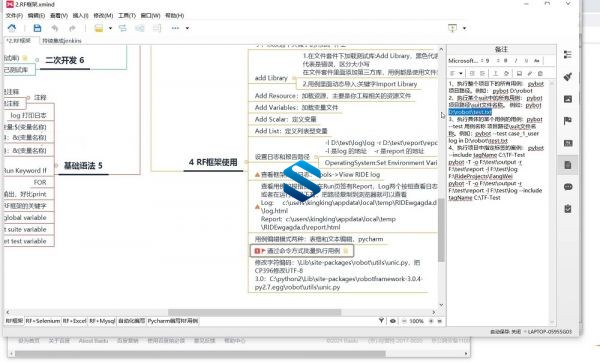
Task: Open the Format paintbrush sidebar icon
Action: coord(568,77)
